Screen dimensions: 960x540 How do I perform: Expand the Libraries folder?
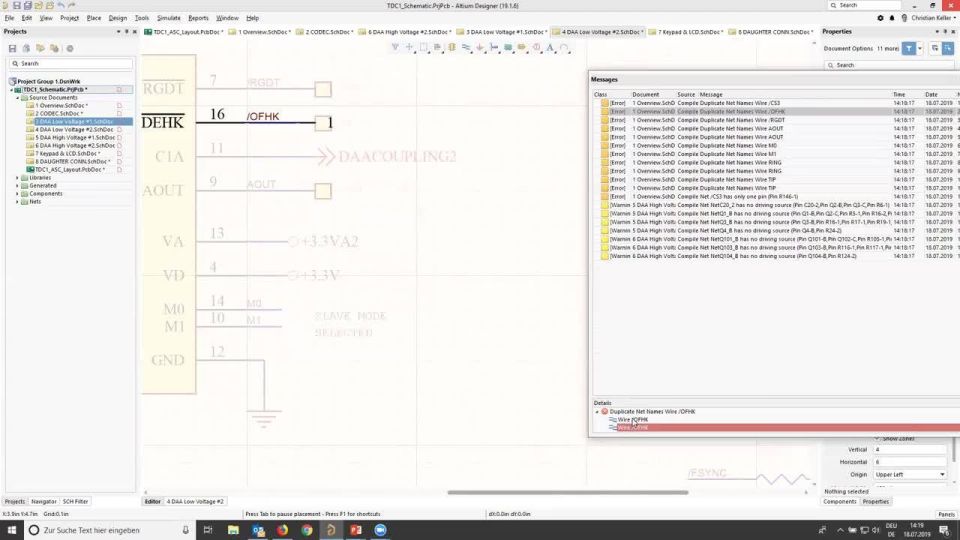[x=17, y=178]
